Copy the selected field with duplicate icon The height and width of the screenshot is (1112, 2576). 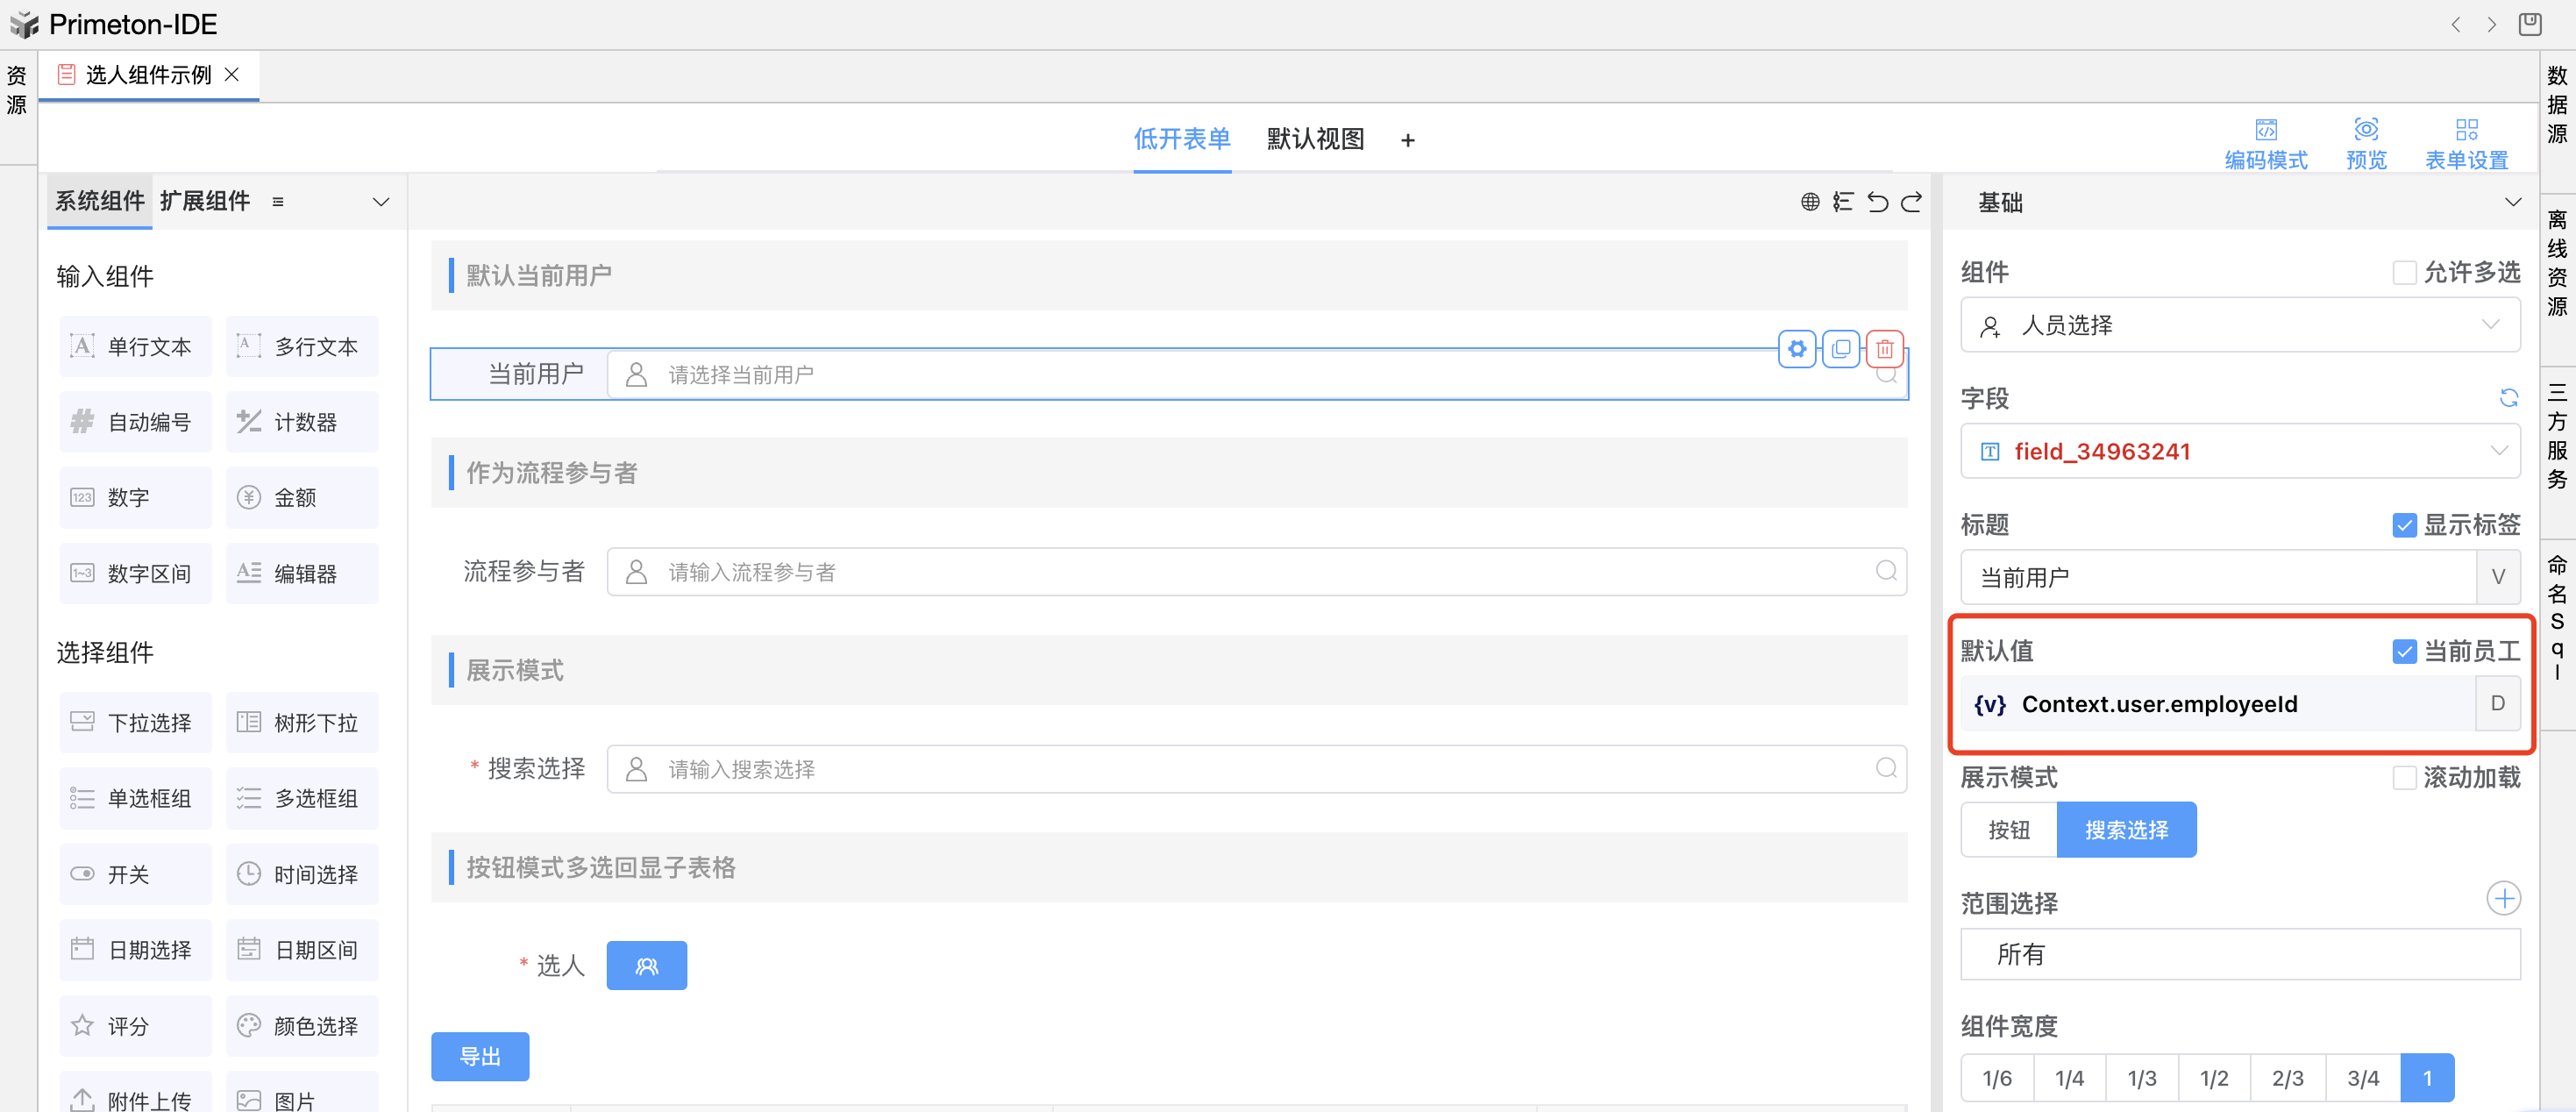click(x=1840, y=349)
